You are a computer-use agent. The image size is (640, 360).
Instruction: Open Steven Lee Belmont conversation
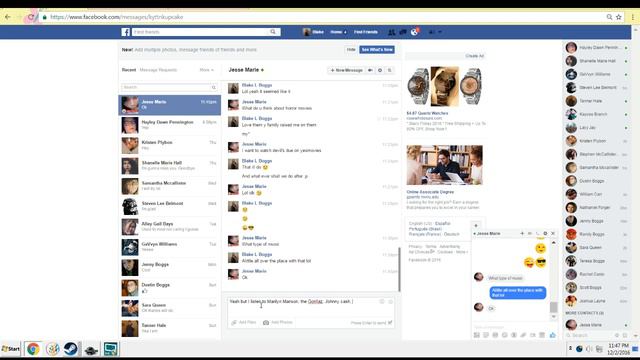coord(170,207)
